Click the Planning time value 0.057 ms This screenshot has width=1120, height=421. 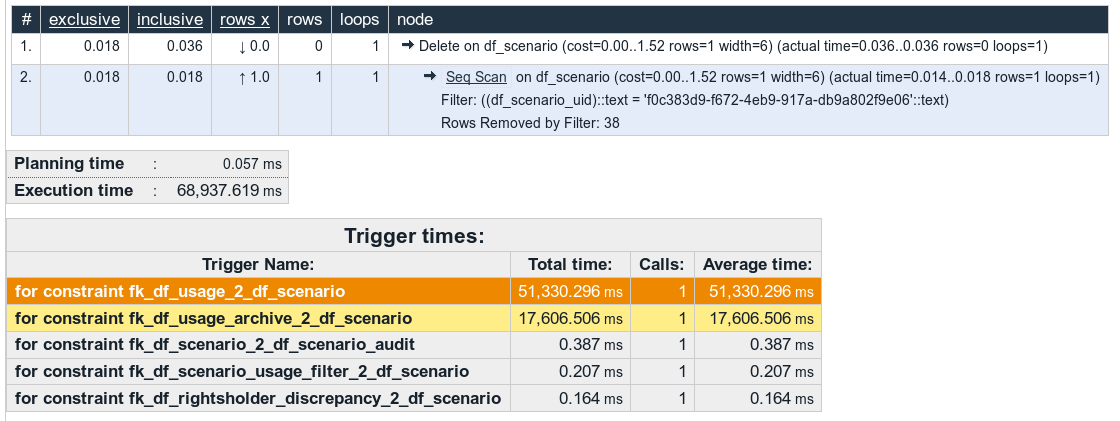[x=252, y=164]
